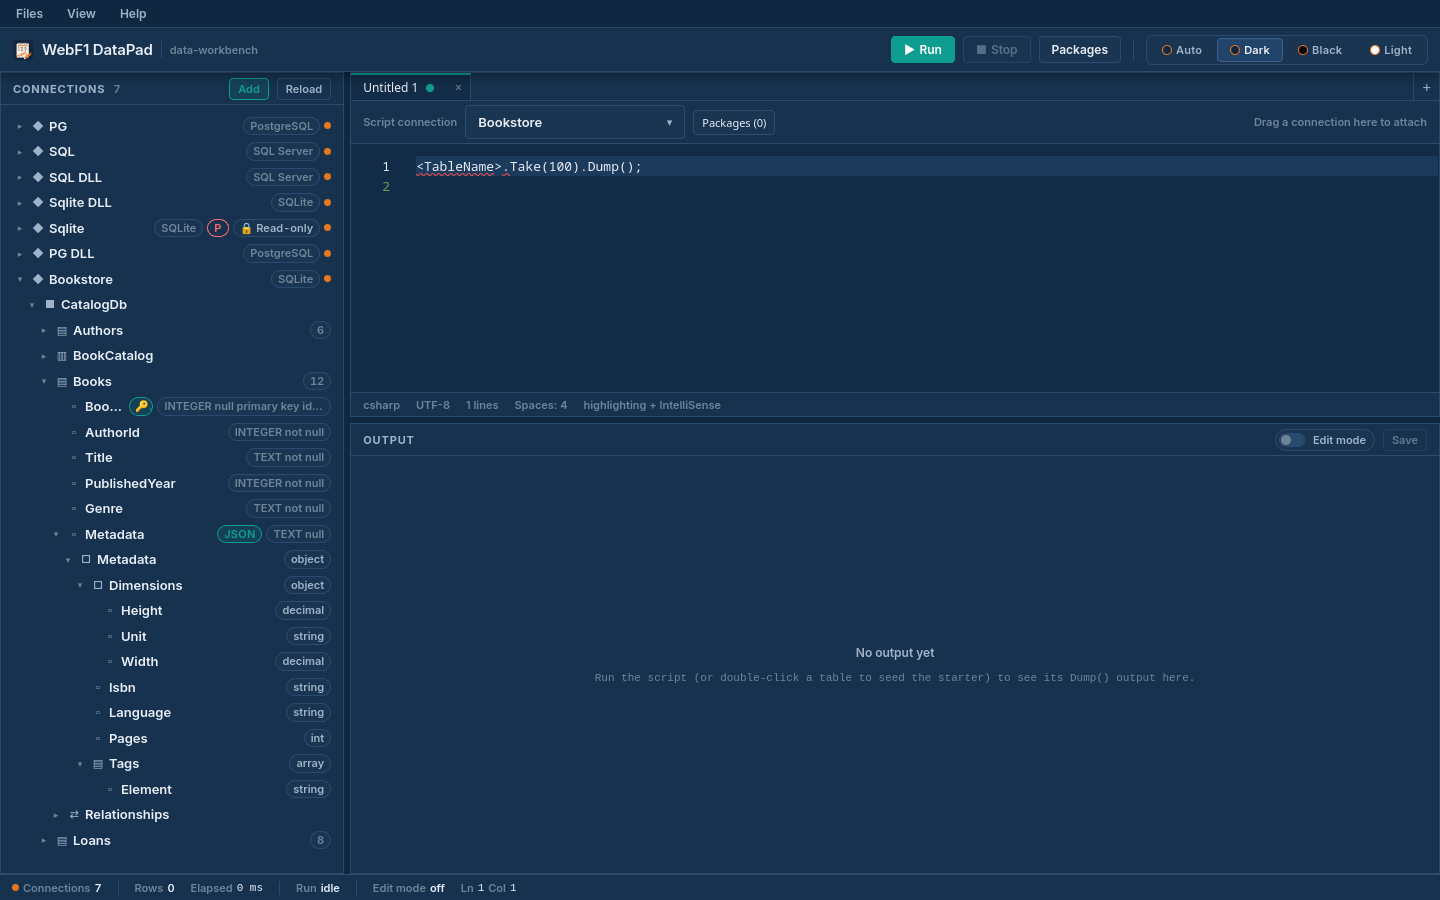Click the Run idle status bar entry

(x=318, y=888)
